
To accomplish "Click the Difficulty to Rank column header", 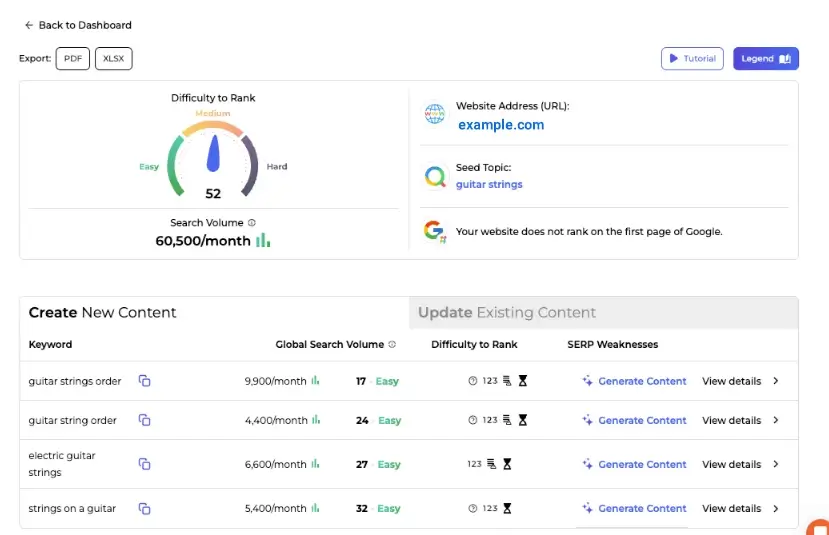I will (474, 345).
